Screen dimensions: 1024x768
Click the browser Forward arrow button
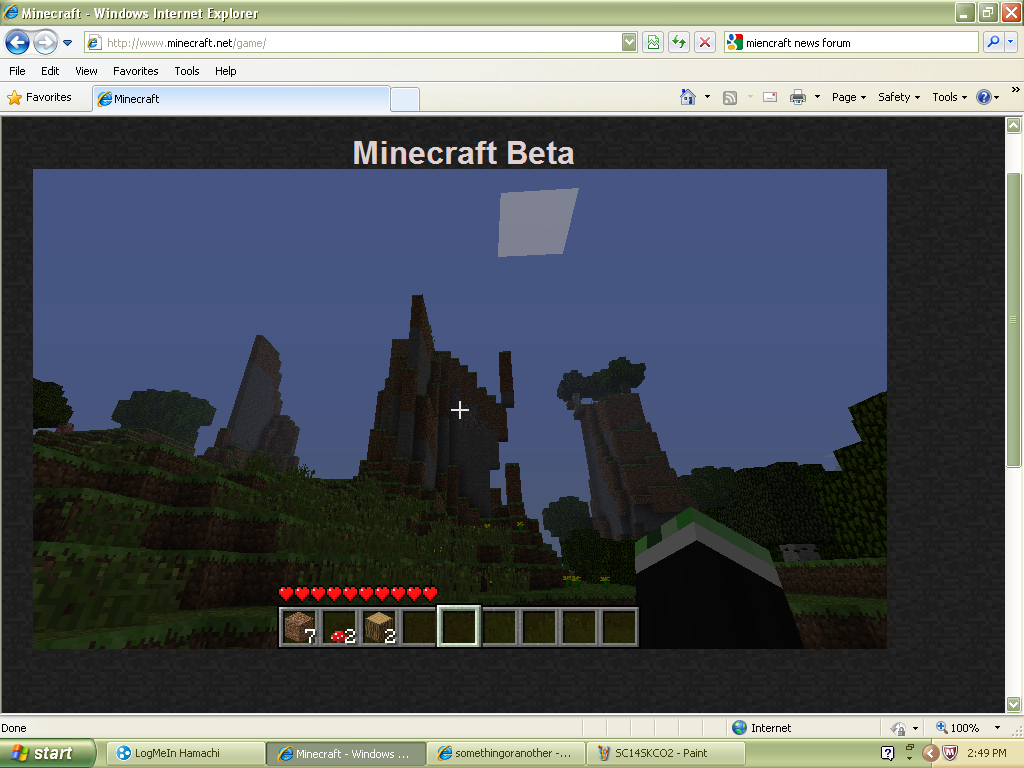(45, 43)
